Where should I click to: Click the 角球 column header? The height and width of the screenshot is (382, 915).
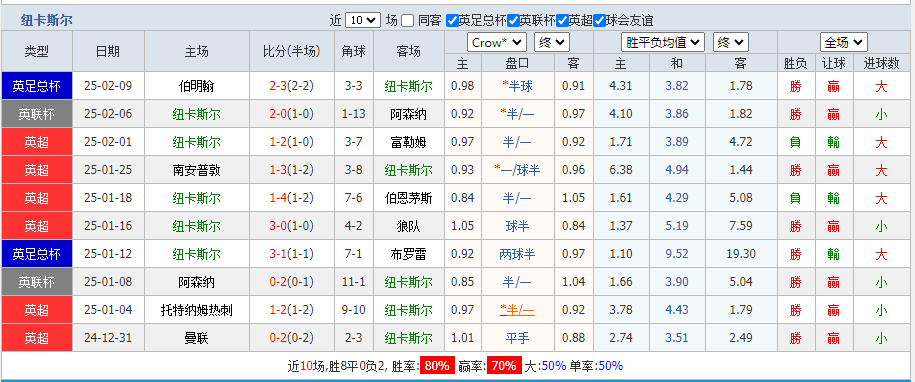(x=354, y=51)
